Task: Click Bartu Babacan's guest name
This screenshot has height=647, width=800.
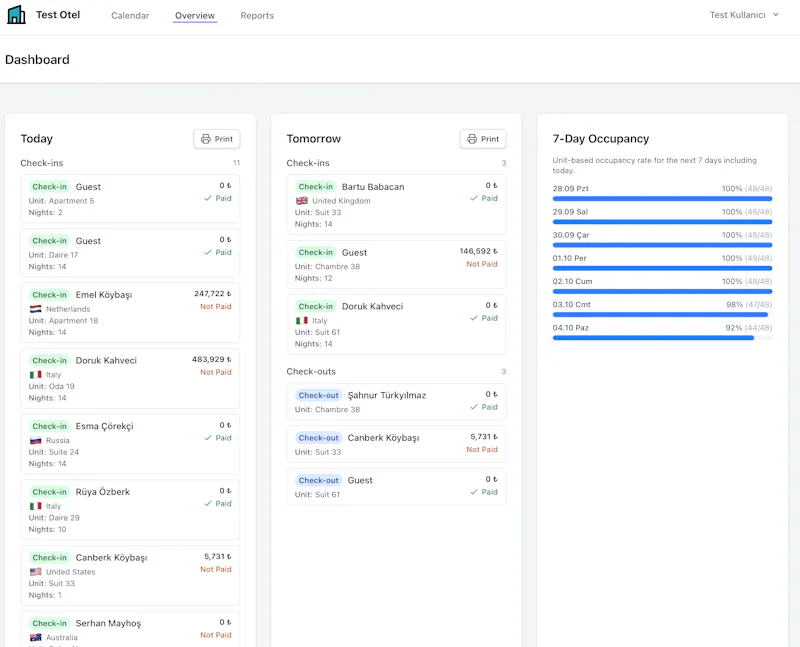Action: pyautogui.click(x=373, y=187)
